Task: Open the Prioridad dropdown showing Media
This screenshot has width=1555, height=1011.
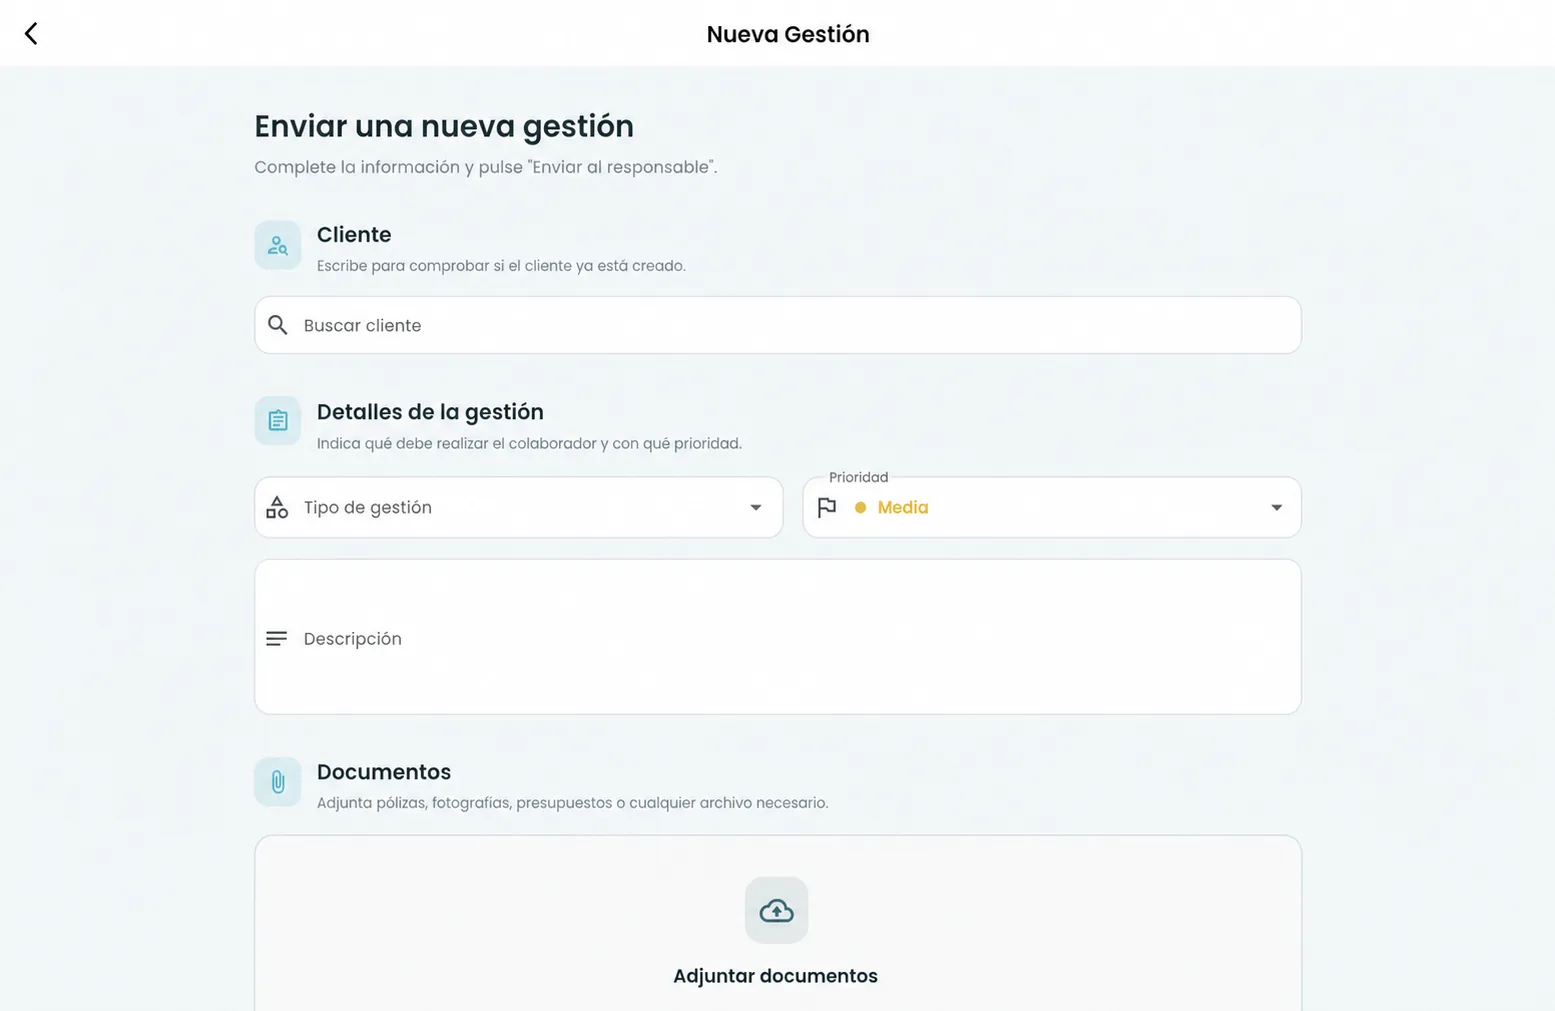Action: tap(1052, 507)
